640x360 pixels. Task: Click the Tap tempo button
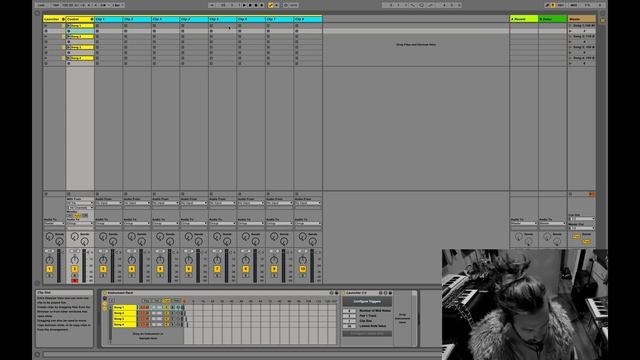click(56, 5)
